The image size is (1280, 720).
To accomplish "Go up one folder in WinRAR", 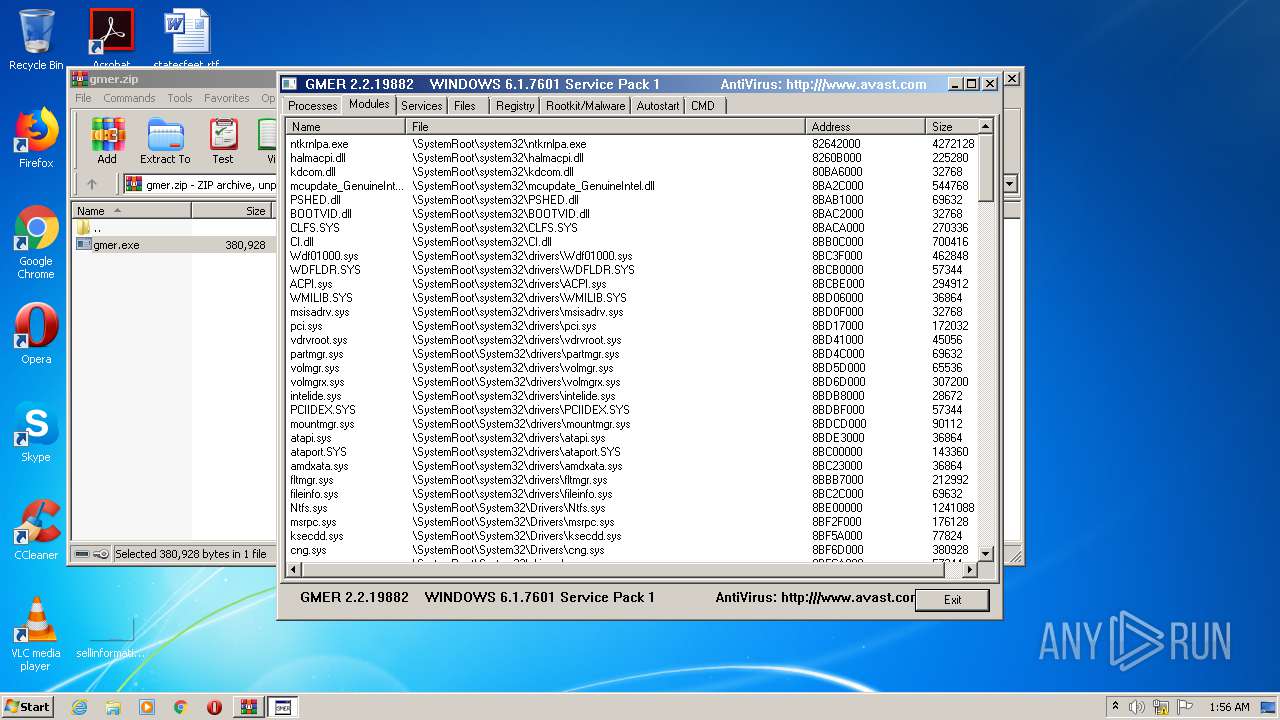I will point(92,184).
